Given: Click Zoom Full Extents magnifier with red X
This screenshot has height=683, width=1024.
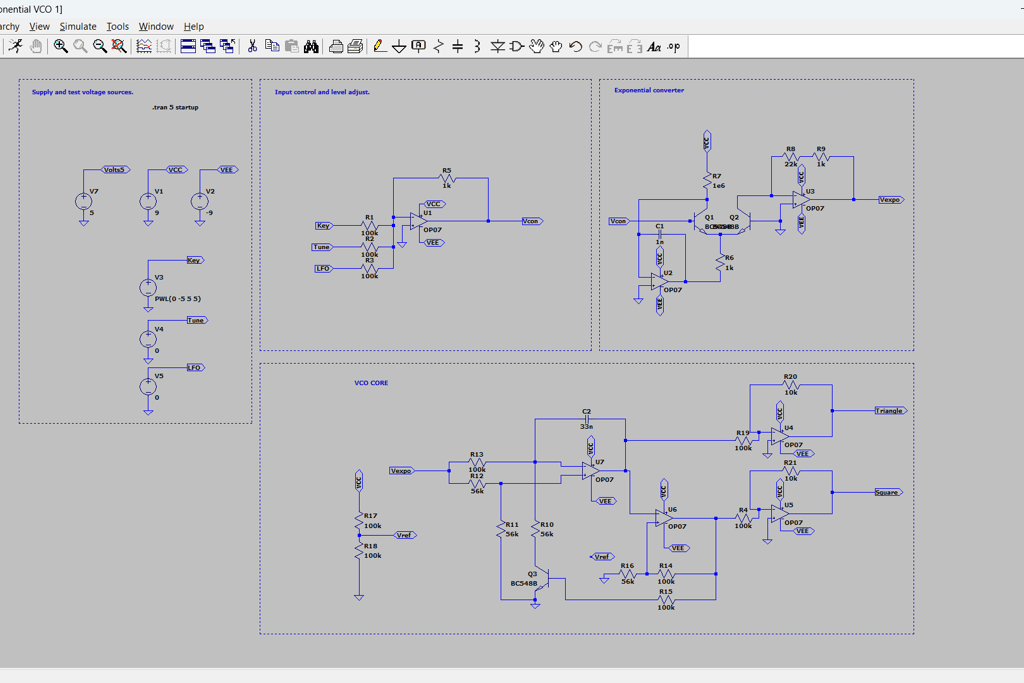Looking at the screenshot, I should [x=119, y=46].
